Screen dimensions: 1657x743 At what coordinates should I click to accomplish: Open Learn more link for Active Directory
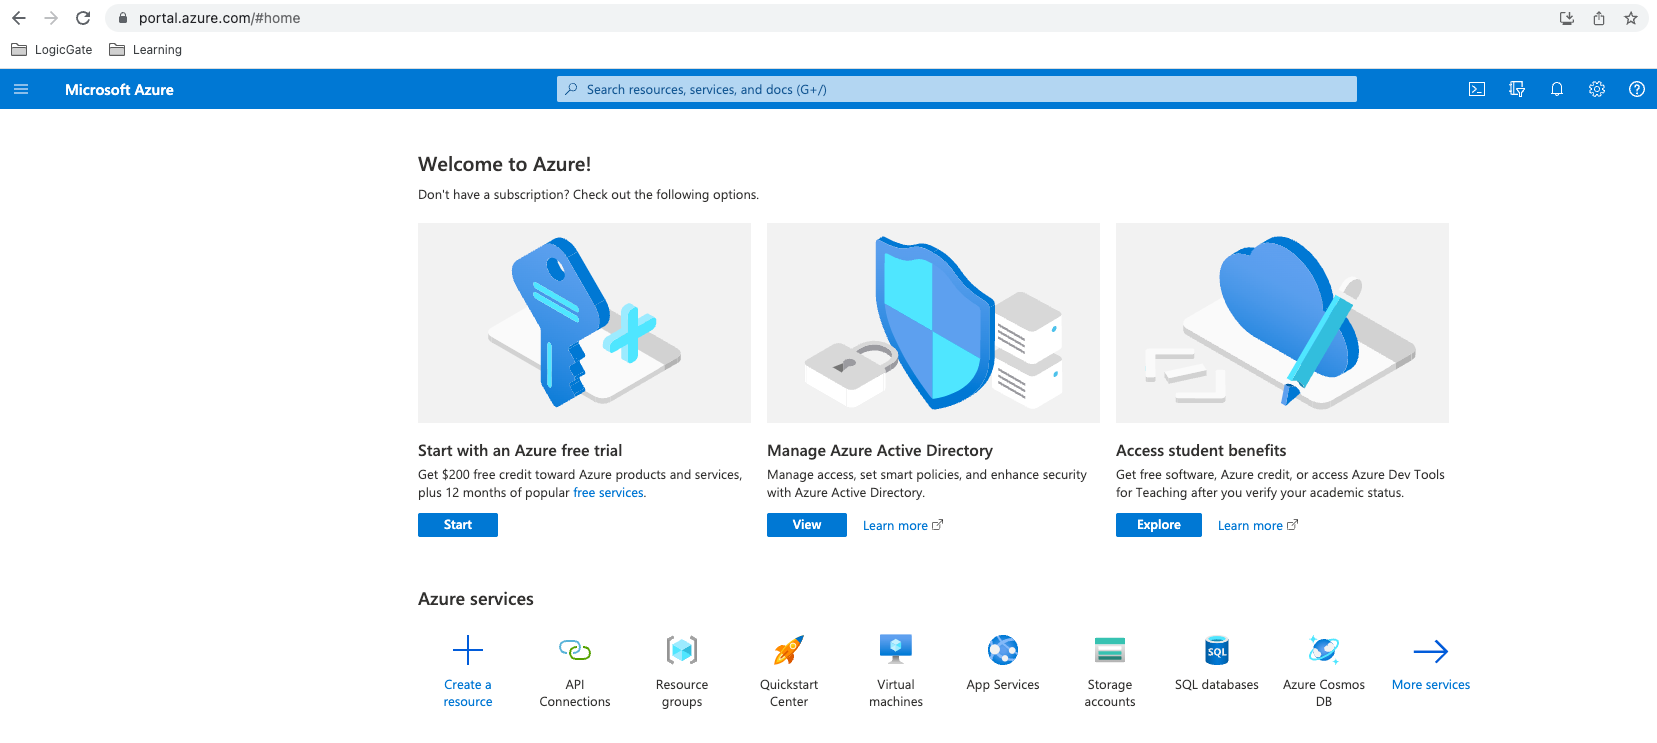902,525
